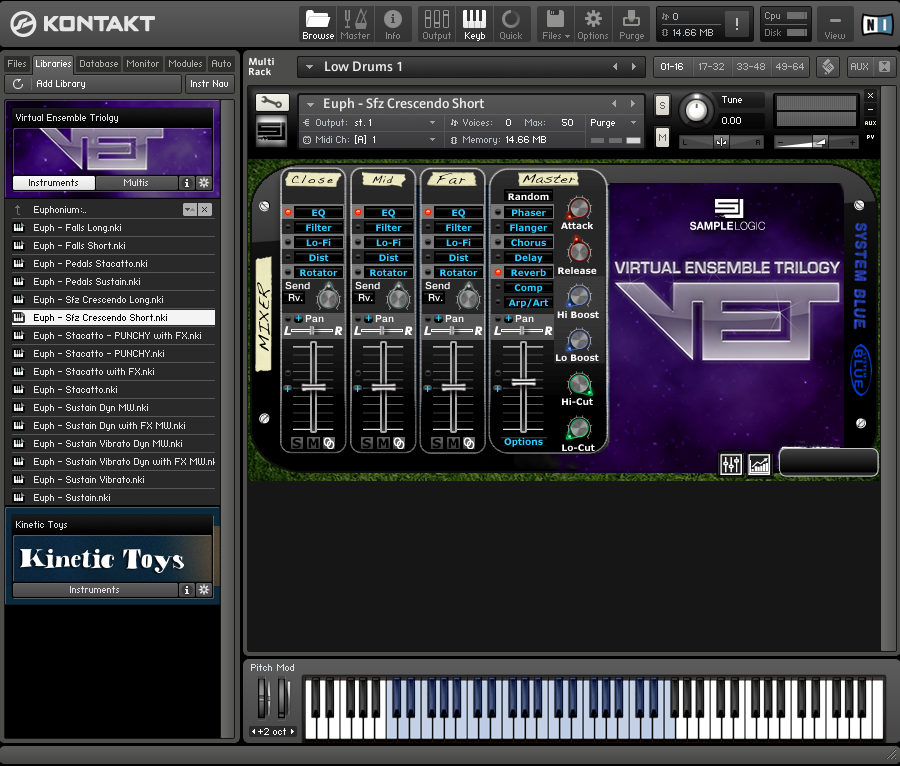Open Kinetic Toys Instruments button
900x766 pixels.
[x=95, y=590]
